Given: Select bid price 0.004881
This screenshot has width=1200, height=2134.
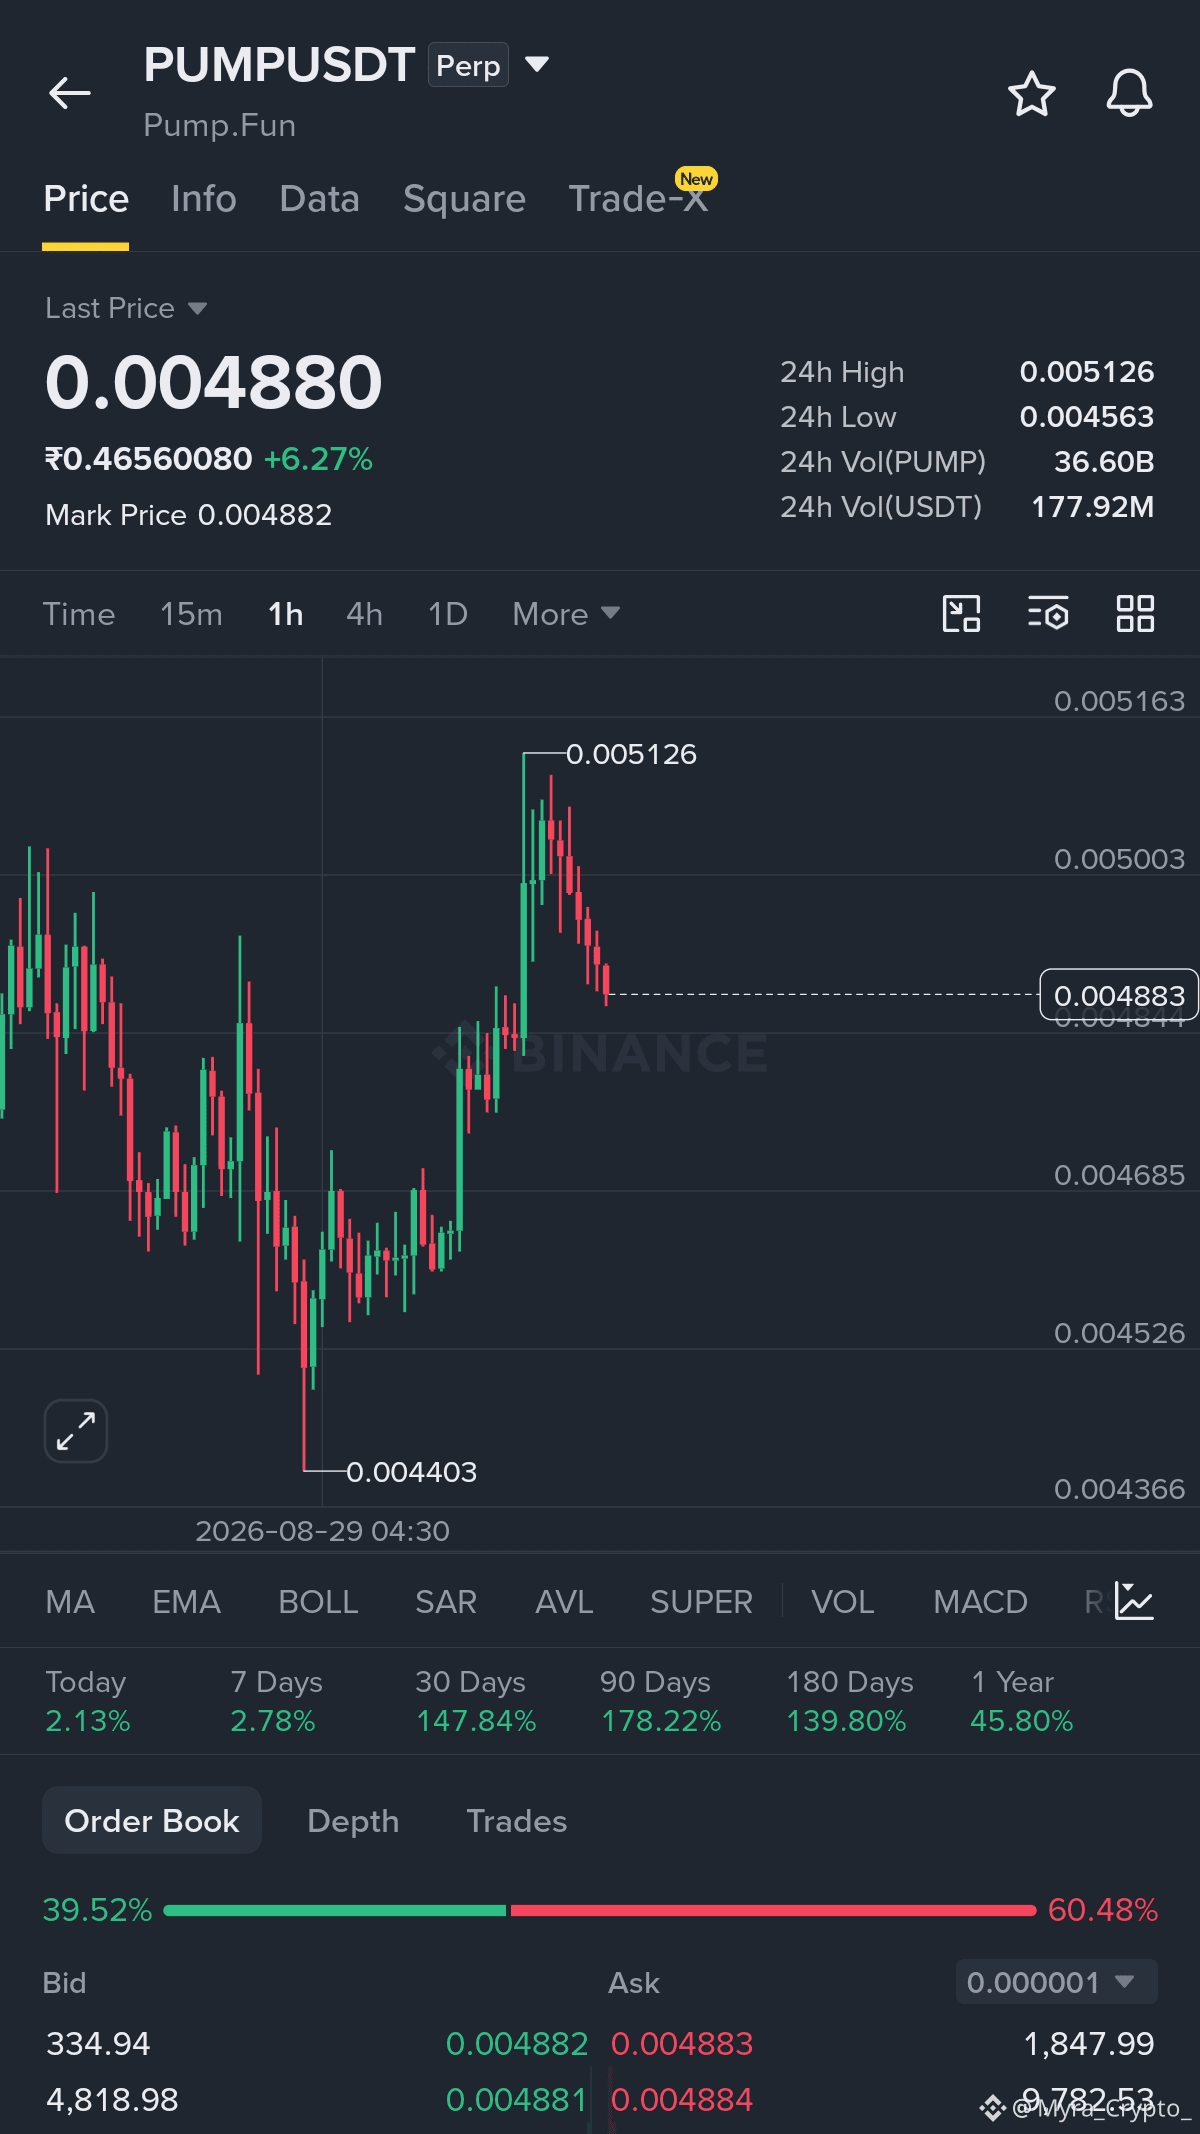Looking at the screenshot, I should click(516, 2100).
